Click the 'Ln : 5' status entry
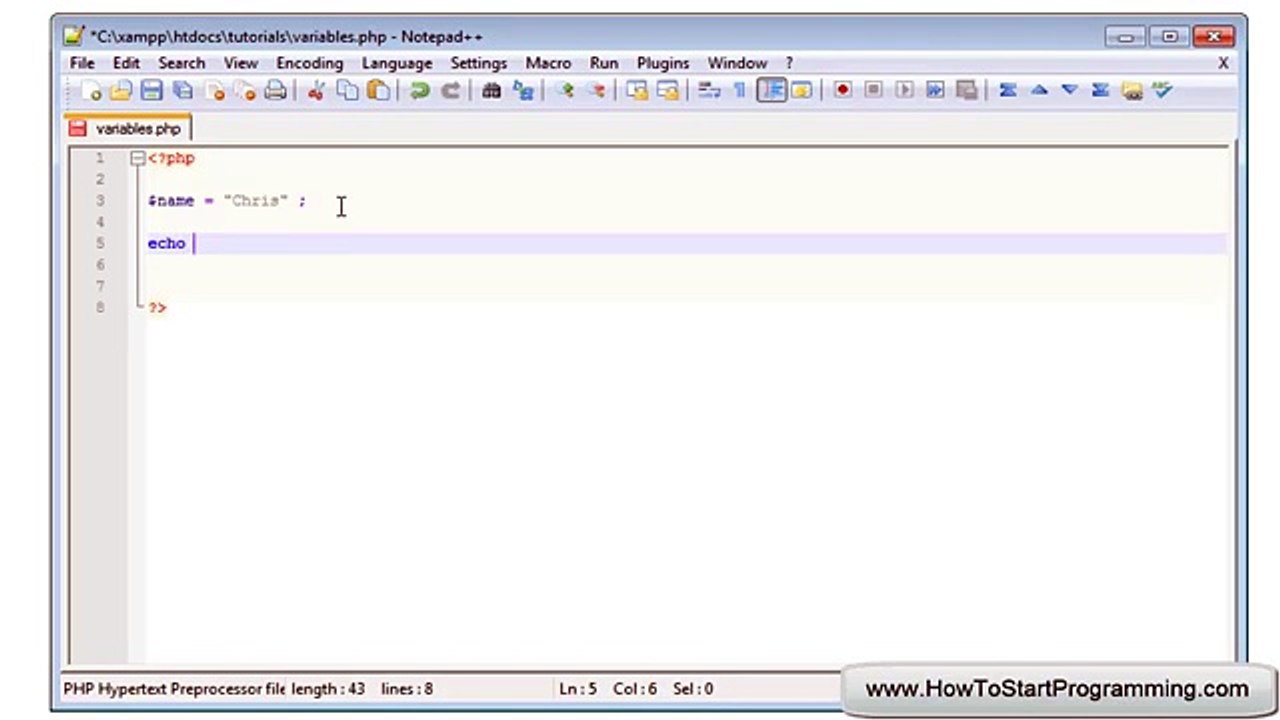The width and height of the screenshot is (1280, 720). [x=578, y=689]
